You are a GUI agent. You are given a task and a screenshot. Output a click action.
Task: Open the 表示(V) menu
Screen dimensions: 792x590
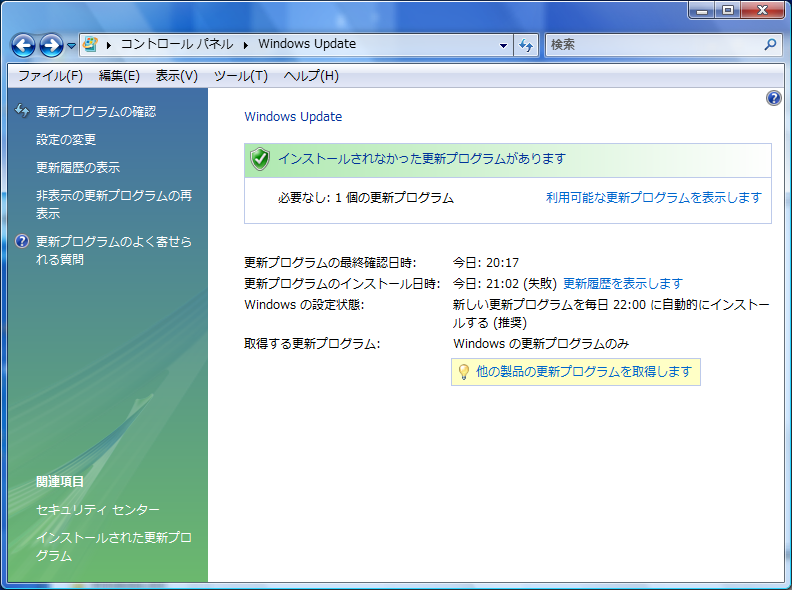point(177,76)
